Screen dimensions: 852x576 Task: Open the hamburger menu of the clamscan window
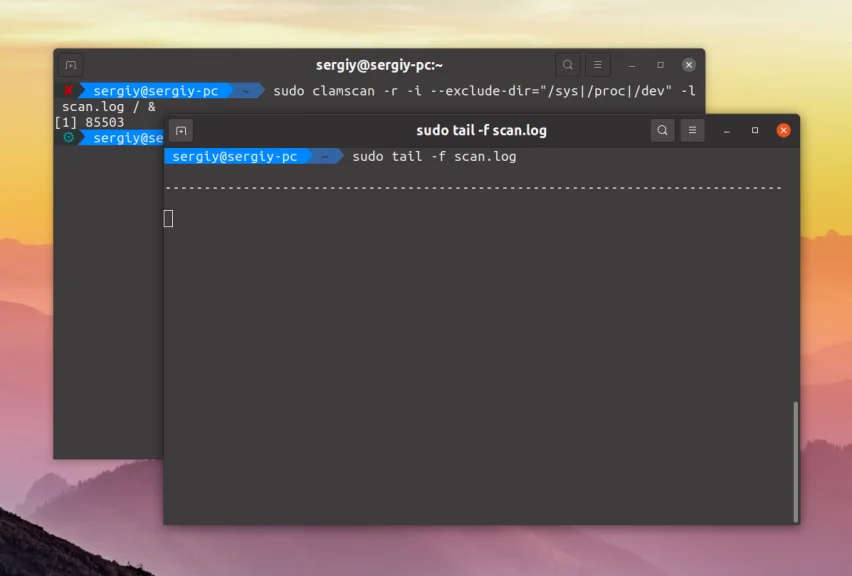tap(598, 64)
